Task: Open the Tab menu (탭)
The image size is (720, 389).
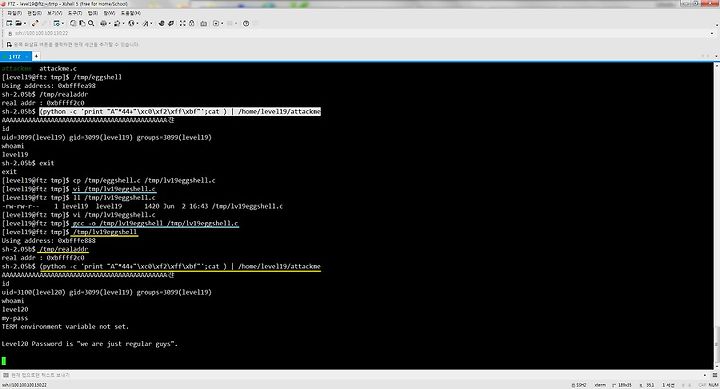Action: pyautogui.click(x=93, y=13)
